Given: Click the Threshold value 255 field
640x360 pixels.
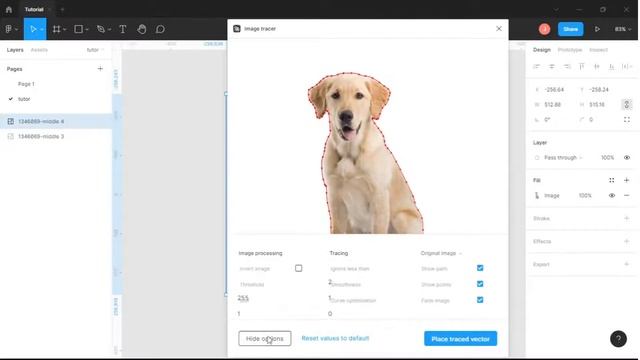Looking at the screenshot, I should (x=243, y=298).
